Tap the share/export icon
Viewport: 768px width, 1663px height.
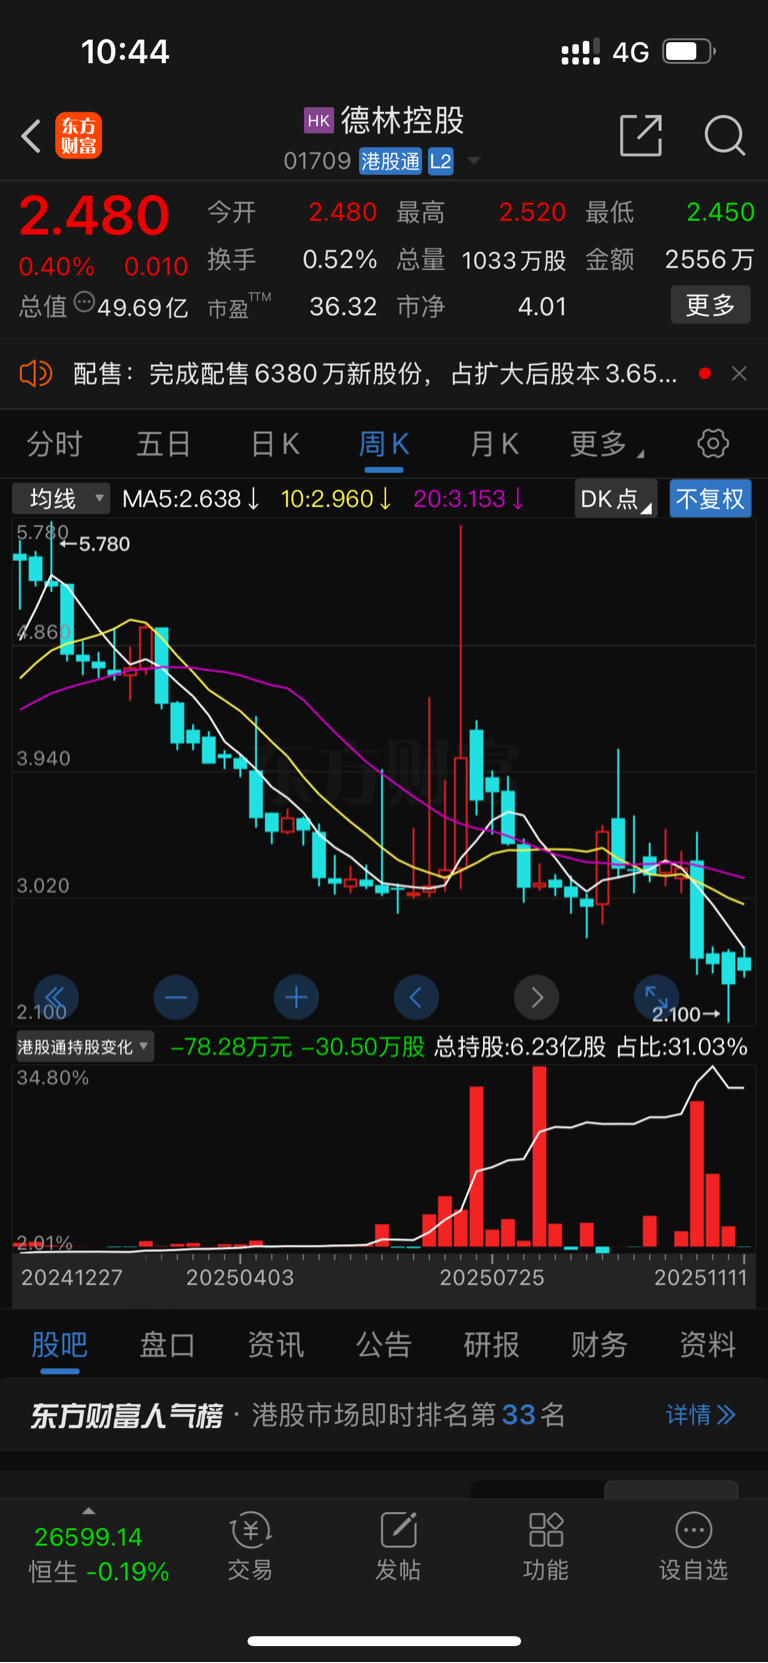pyautogui.click(x=641, y=135)
